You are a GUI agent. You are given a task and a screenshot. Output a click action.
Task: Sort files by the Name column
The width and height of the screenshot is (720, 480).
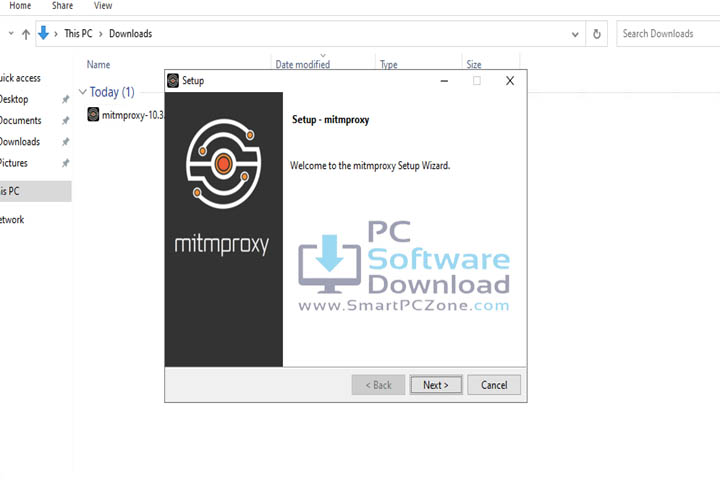[98, 64]
